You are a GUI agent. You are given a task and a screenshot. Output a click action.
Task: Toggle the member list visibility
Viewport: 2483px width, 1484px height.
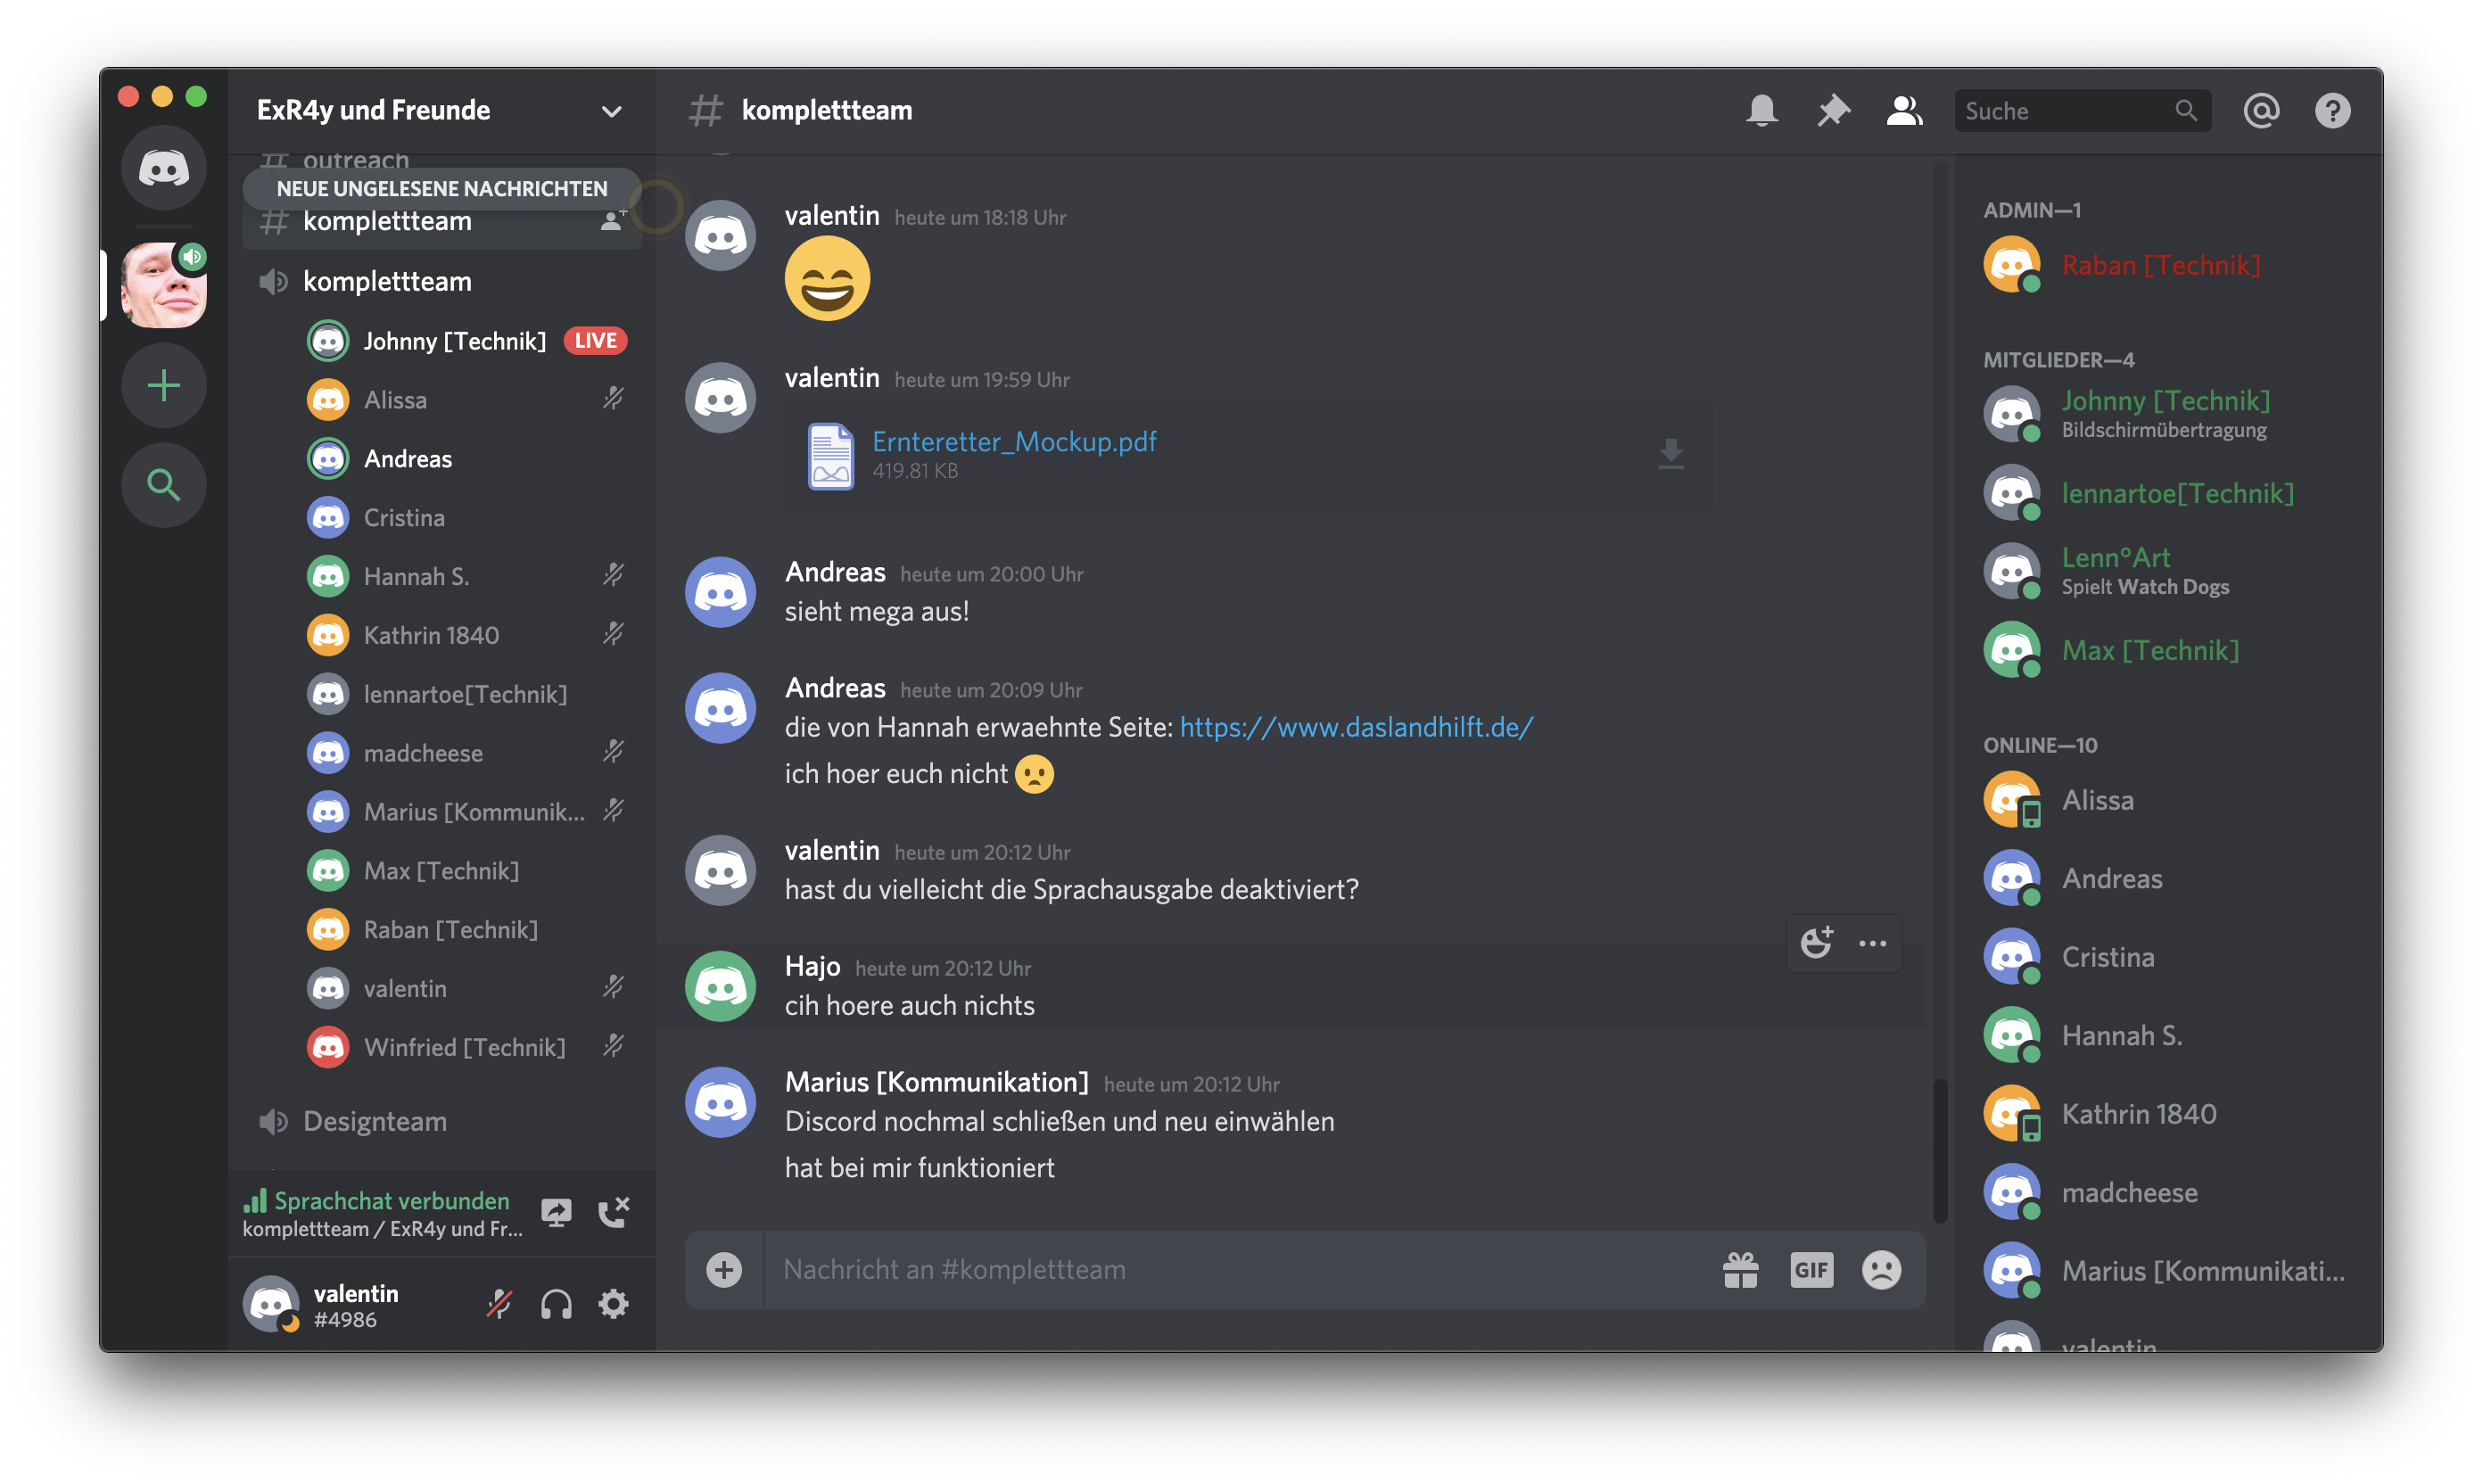pyautogui.click(x=1904, y=110)
